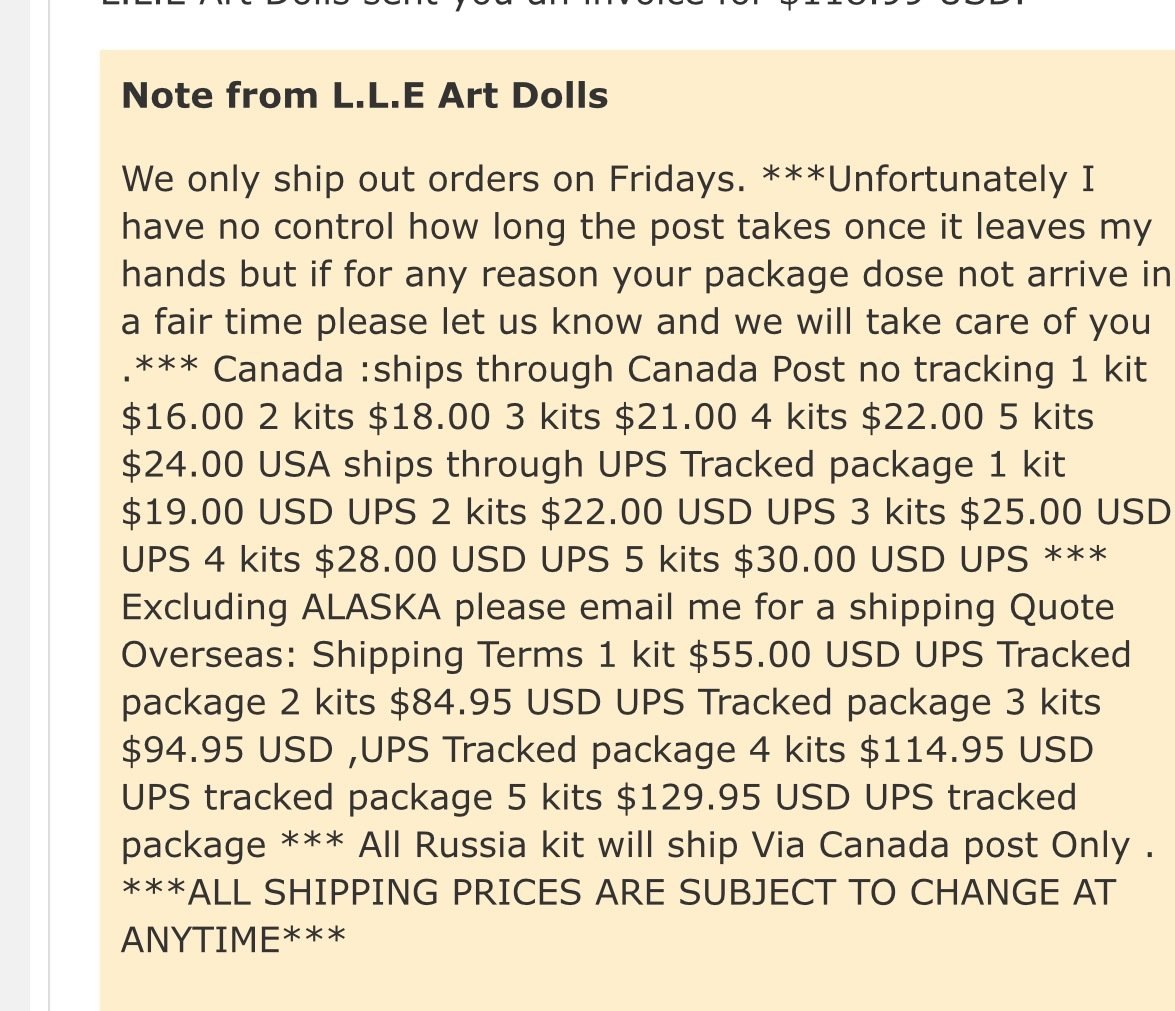Click the phrase "shipping Quote"
Image resolution: width=1175 pixels, height=1011 pixels.
(x=981, y=608)
